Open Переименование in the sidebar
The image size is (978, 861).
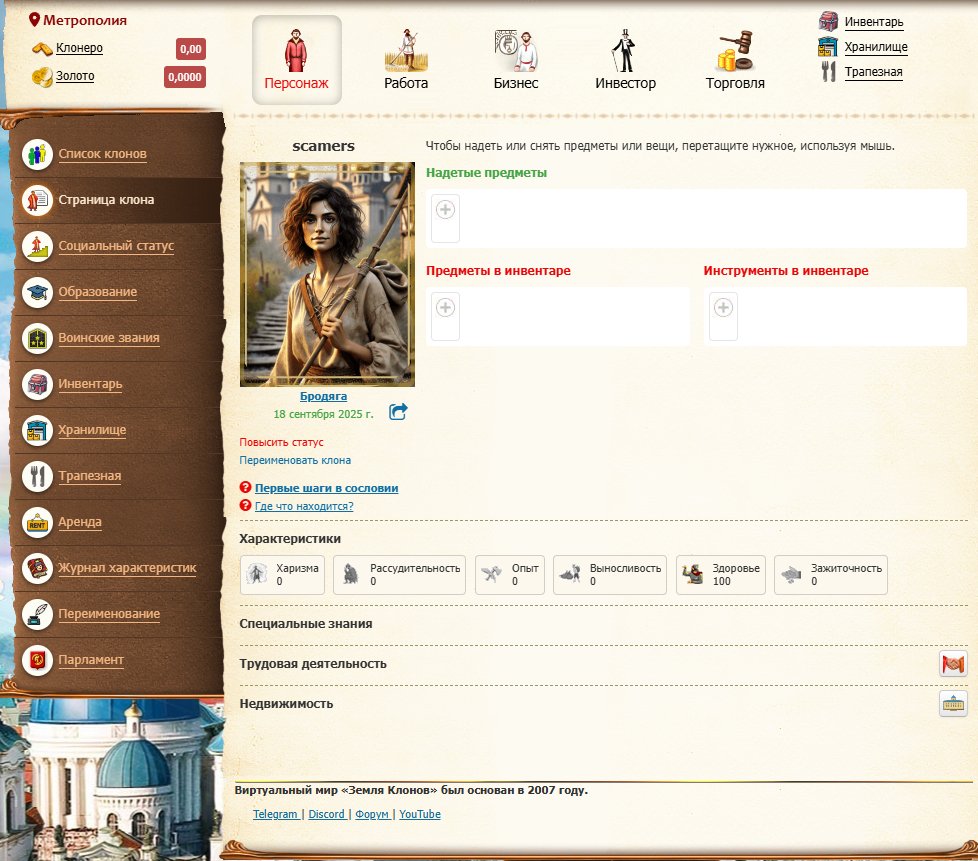pos(109,614)
